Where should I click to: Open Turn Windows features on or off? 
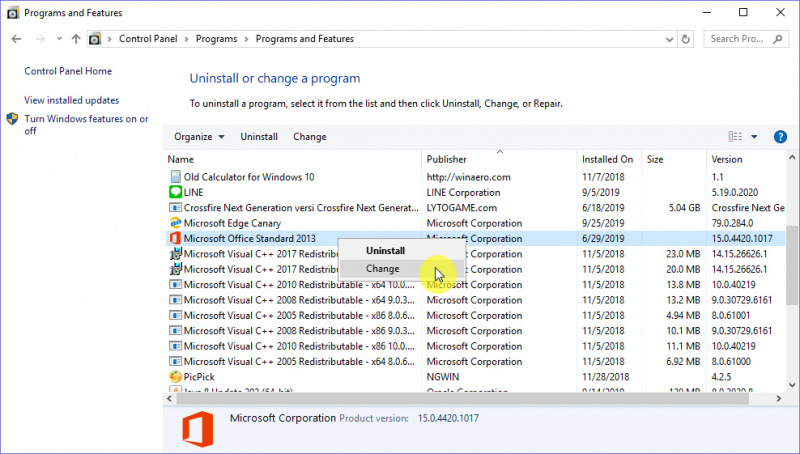coord(86,124)
